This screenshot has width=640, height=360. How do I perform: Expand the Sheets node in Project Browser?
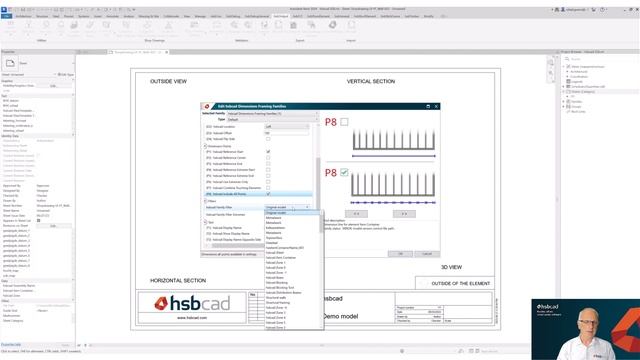click(x=564, y=91)
